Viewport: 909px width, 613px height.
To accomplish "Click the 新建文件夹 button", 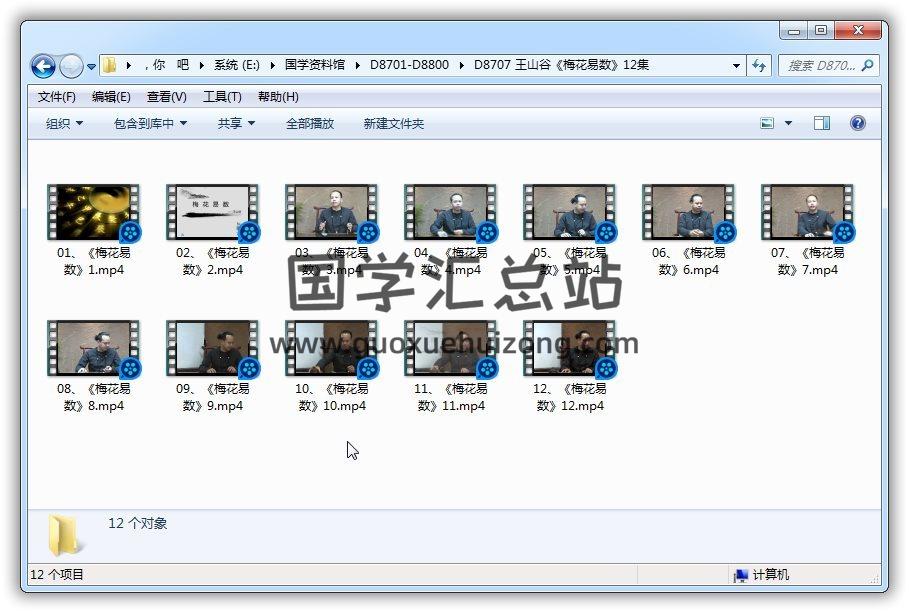I will [393, 123].
